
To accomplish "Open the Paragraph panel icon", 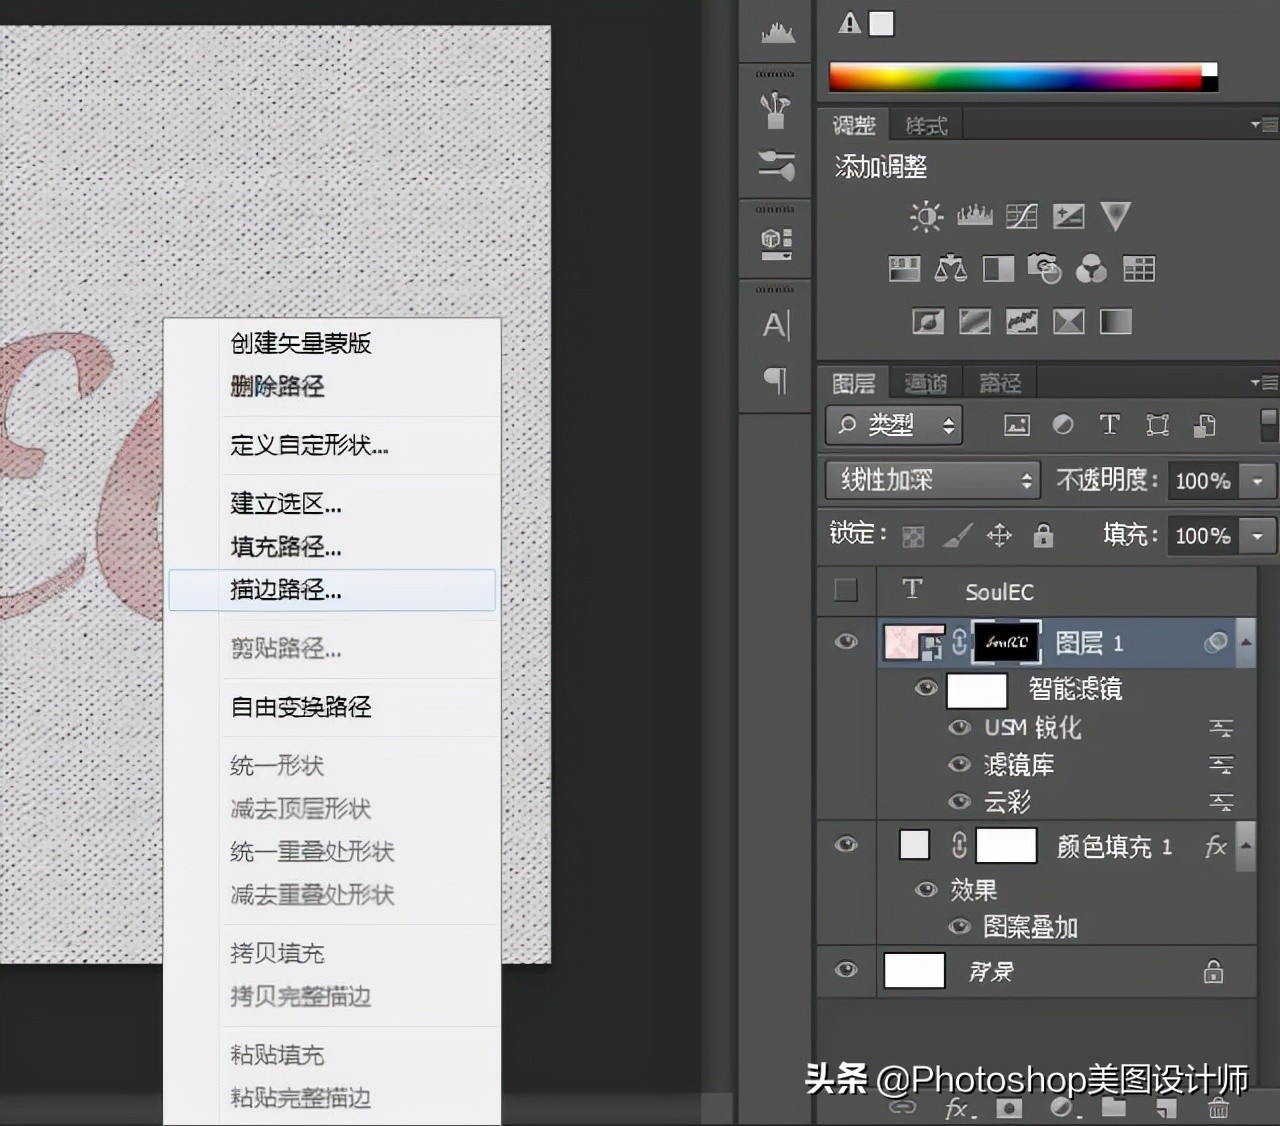I will 775,381.
